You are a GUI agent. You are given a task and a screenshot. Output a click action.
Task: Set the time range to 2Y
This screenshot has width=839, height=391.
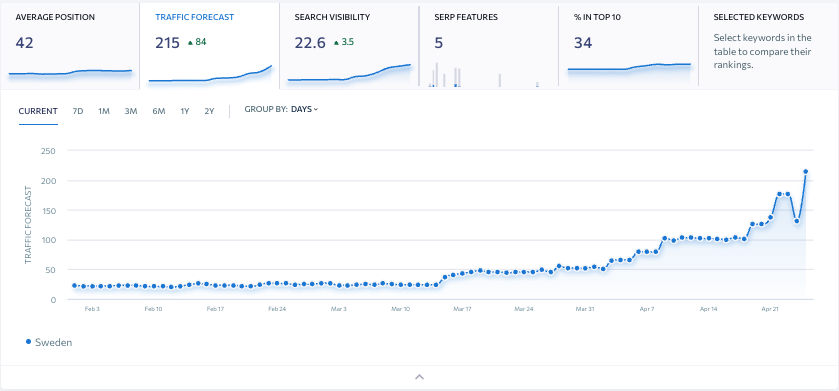click(x=209, y=111)
